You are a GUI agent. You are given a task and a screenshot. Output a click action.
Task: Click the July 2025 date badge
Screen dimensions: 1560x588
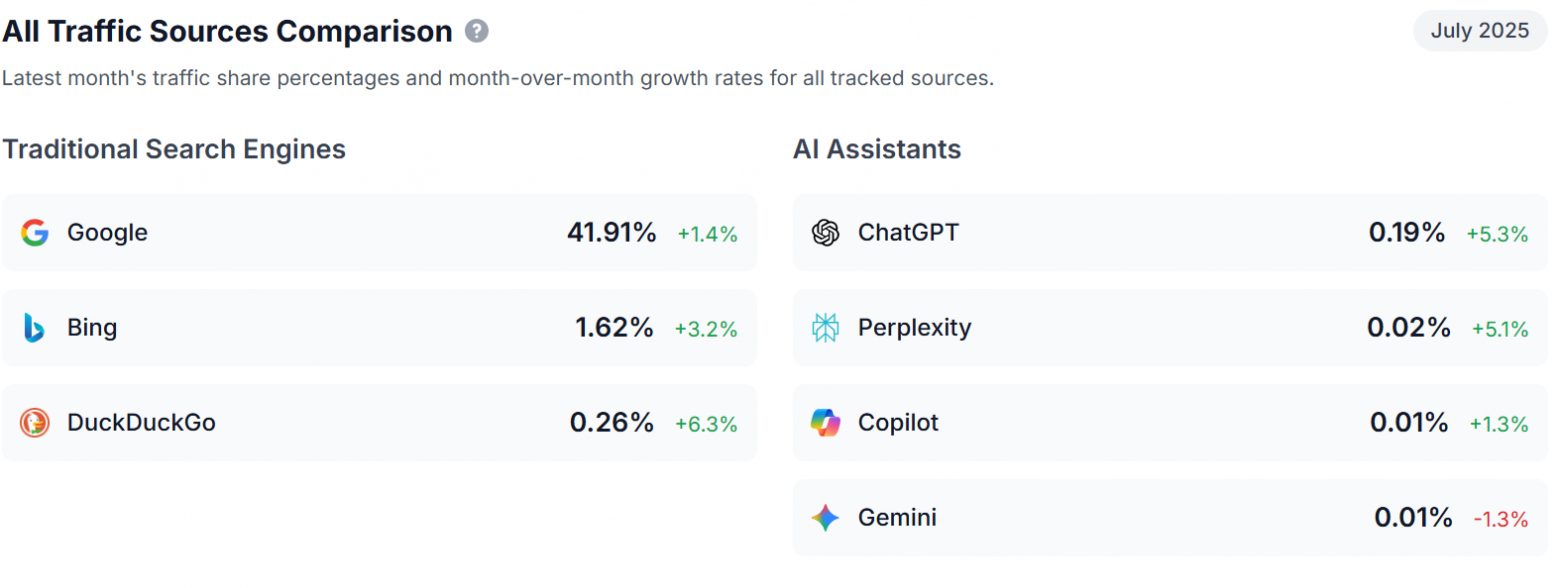1479,31
